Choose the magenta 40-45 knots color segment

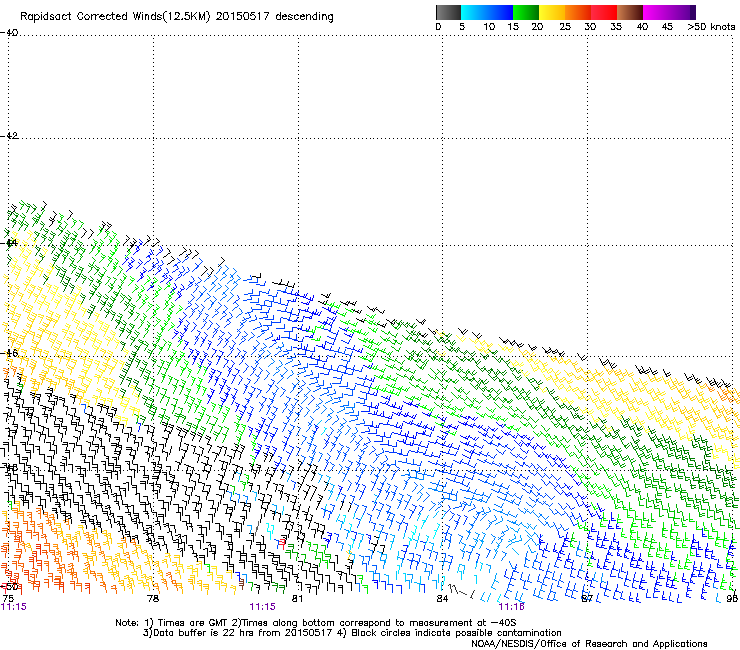(656, 12)
